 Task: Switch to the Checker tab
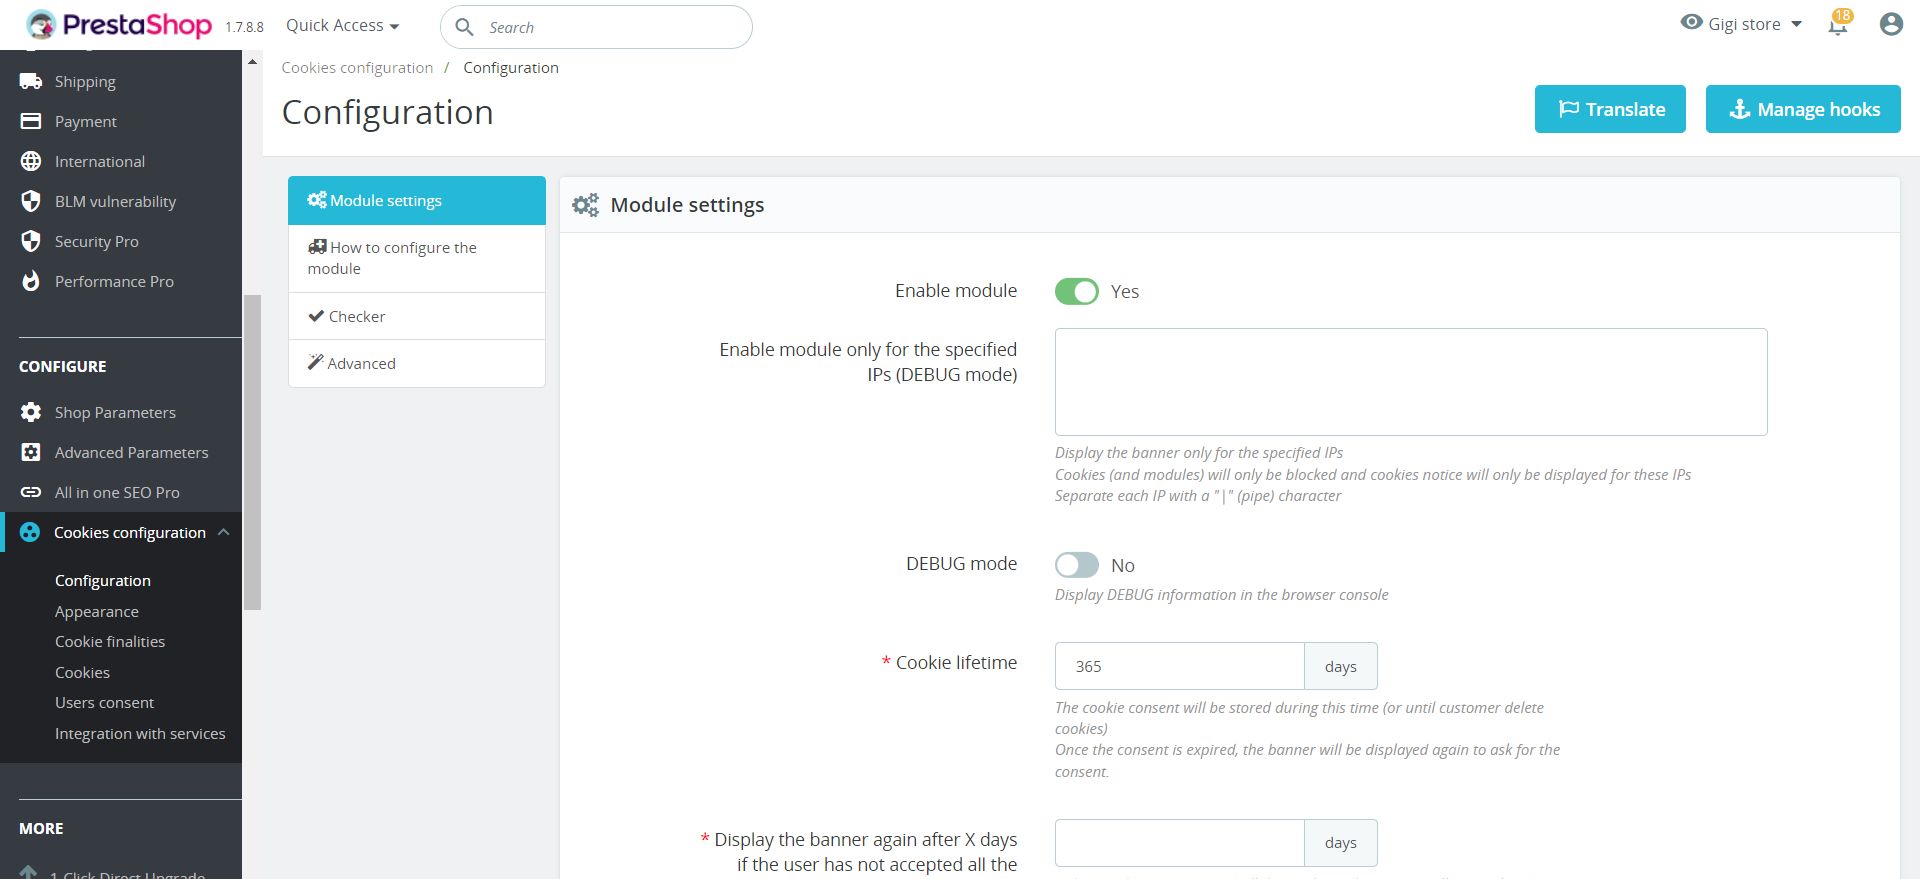click(416, 316)
